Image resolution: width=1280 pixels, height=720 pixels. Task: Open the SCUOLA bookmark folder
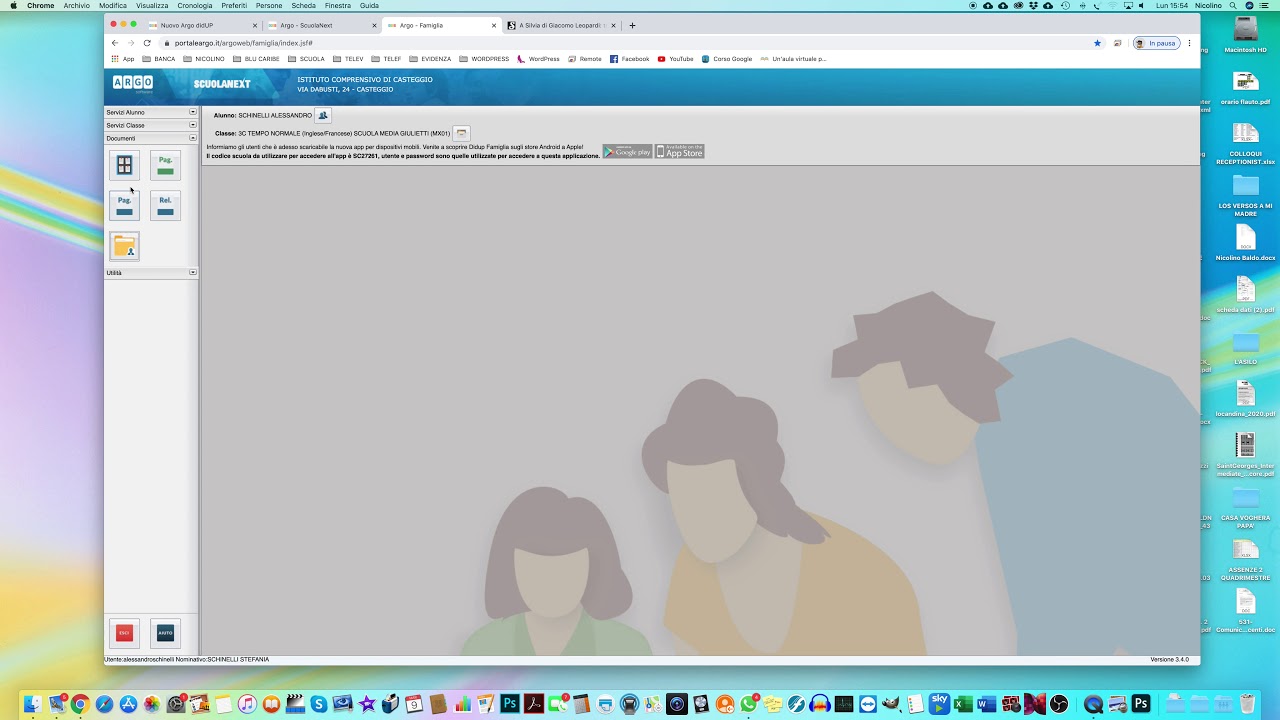coord(306,59)
